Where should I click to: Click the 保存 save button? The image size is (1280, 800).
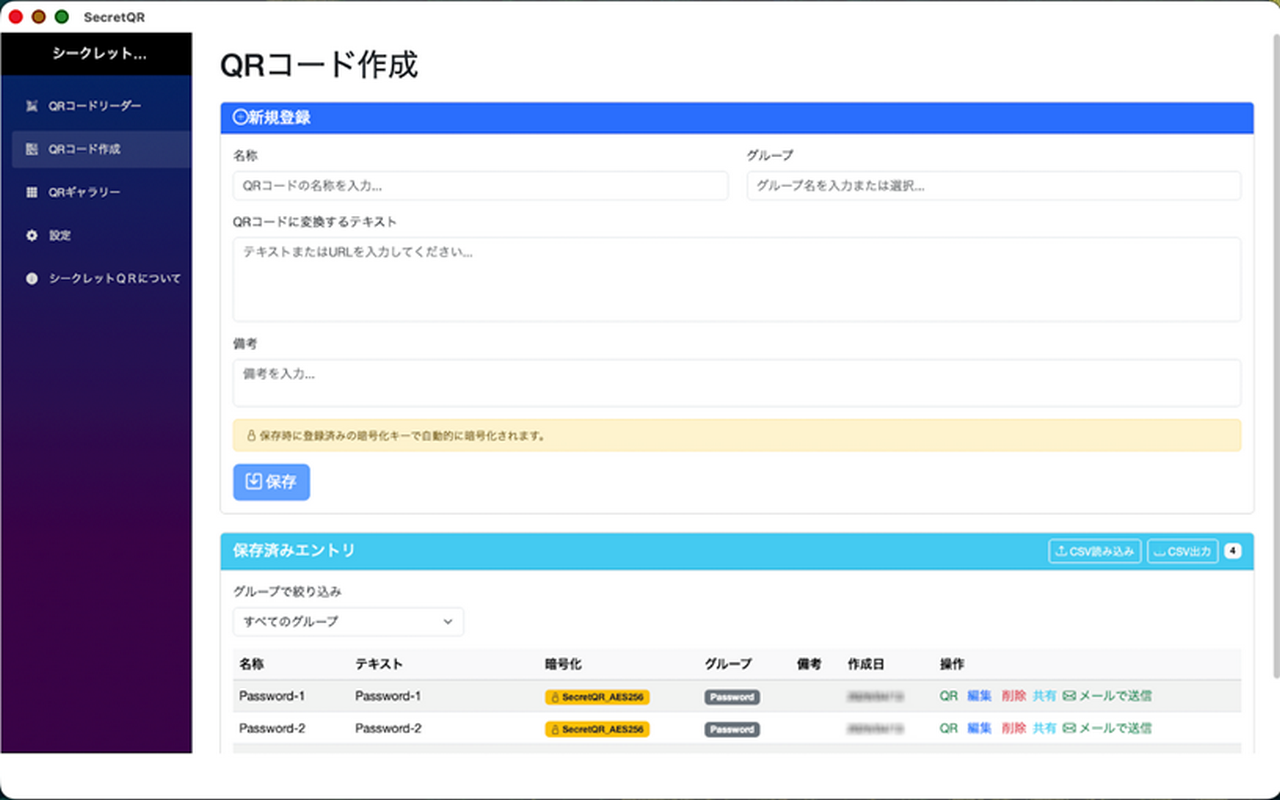tap(271, 482)
